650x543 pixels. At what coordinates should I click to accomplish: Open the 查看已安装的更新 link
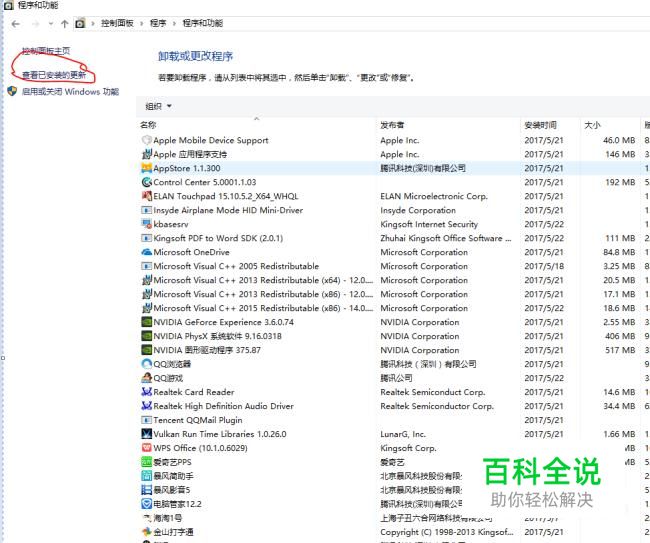tap(54, 75)
